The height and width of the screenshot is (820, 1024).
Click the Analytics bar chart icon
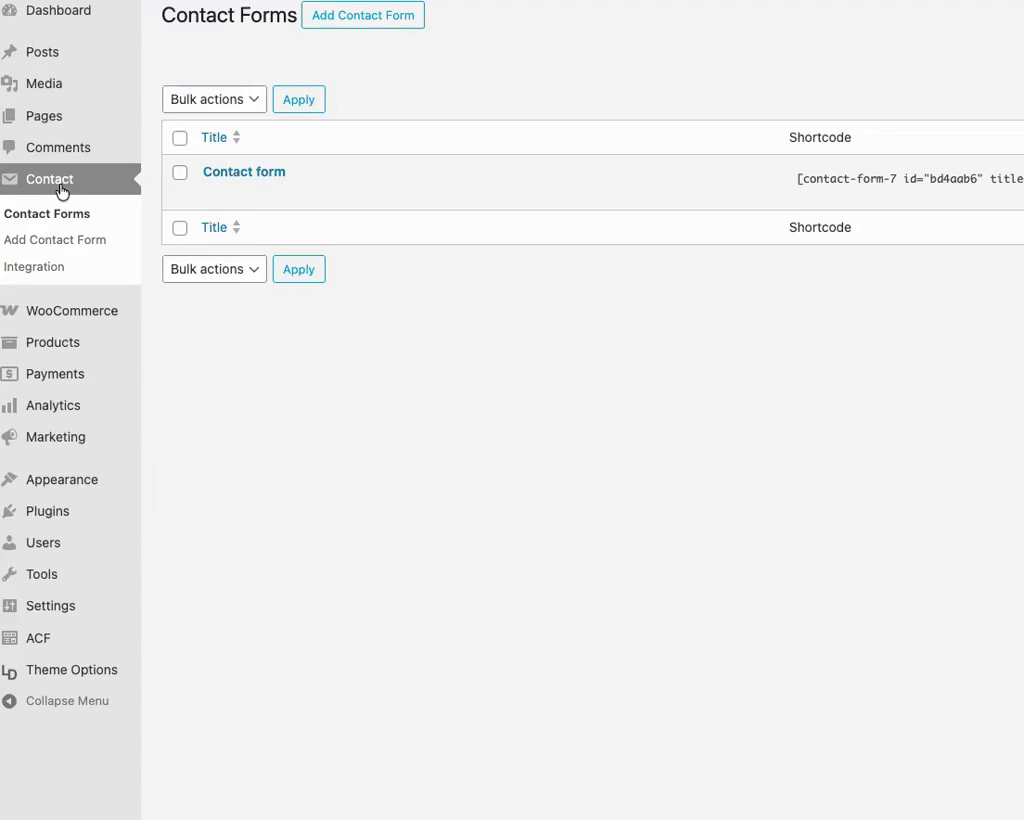click(x=10, y=406)
